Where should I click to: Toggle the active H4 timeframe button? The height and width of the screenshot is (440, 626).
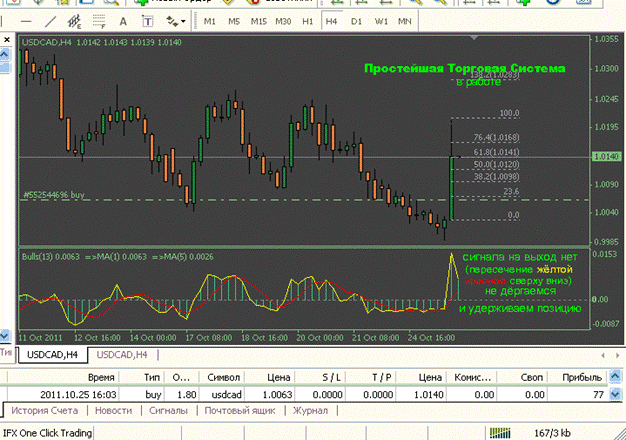[331, 21]
